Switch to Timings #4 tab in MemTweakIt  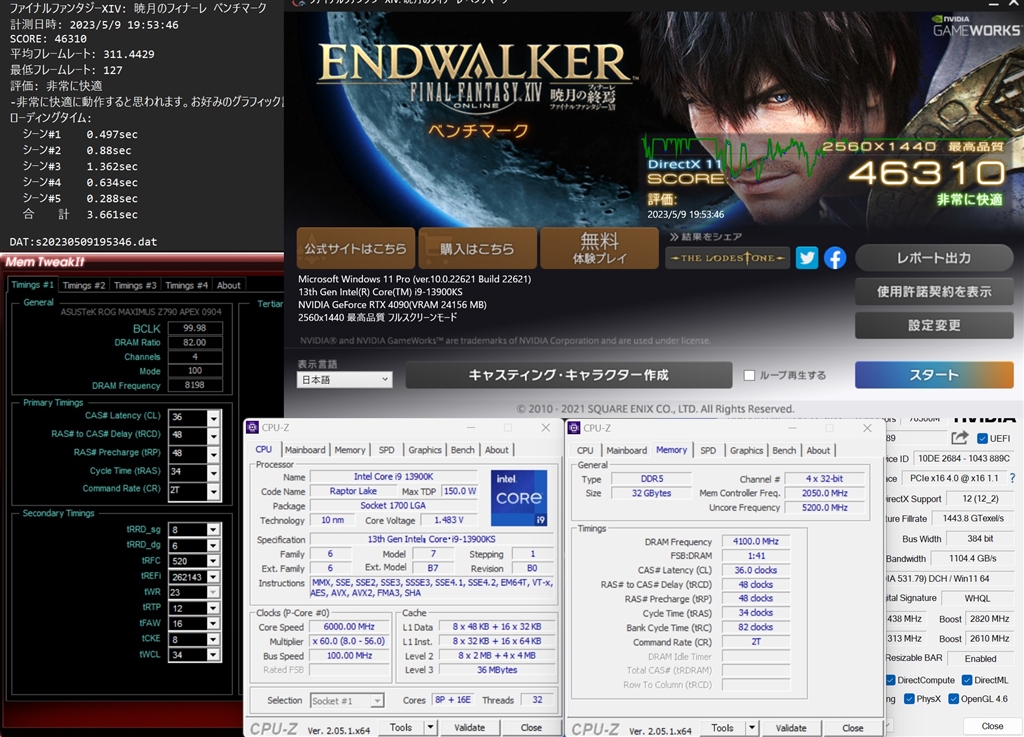(186, 285)
